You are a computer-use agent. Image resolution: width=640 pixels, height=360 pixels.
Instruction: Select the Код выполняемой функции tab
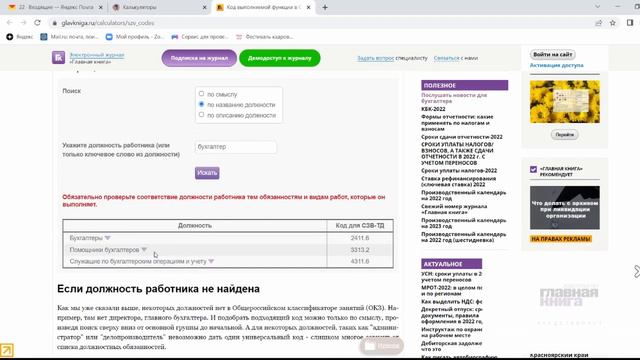[264, 7]
